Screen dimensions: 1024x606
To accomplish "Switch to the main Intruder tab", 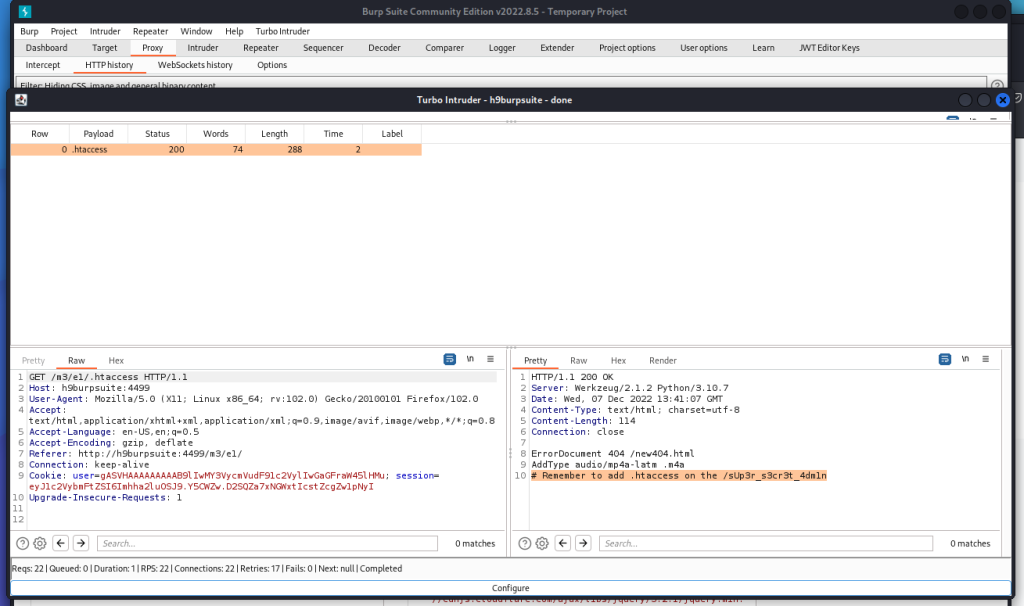I will pos(203,48).
